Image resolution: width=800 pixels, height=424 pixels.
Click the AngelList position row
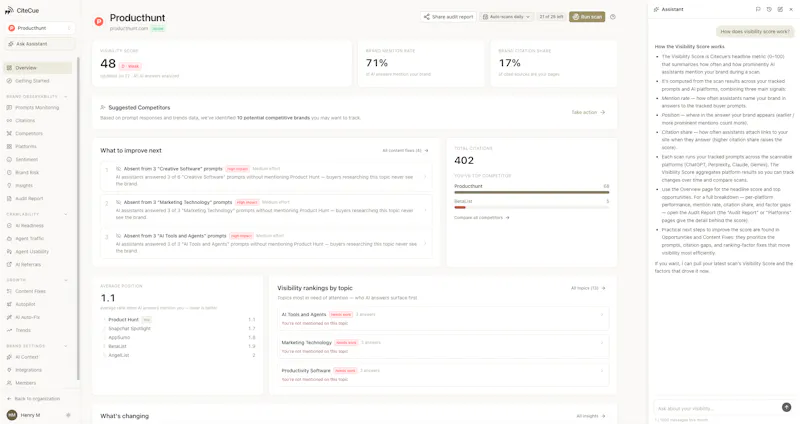coord(179,355)
